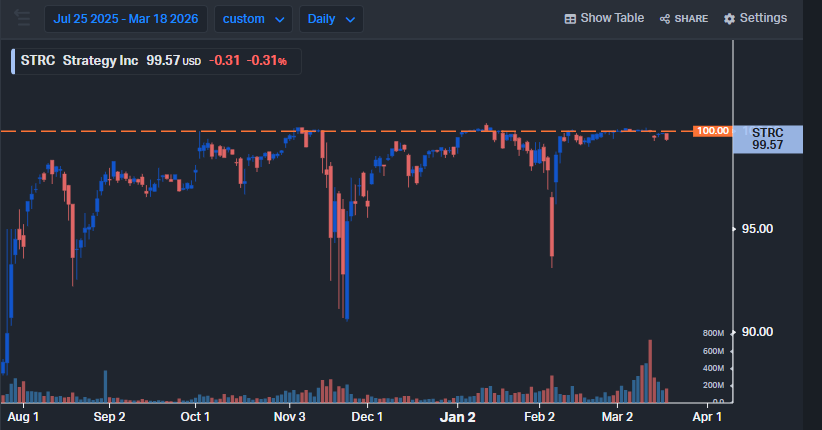Click the Settings text label
822x430 pixels.
tap(763, 19)
